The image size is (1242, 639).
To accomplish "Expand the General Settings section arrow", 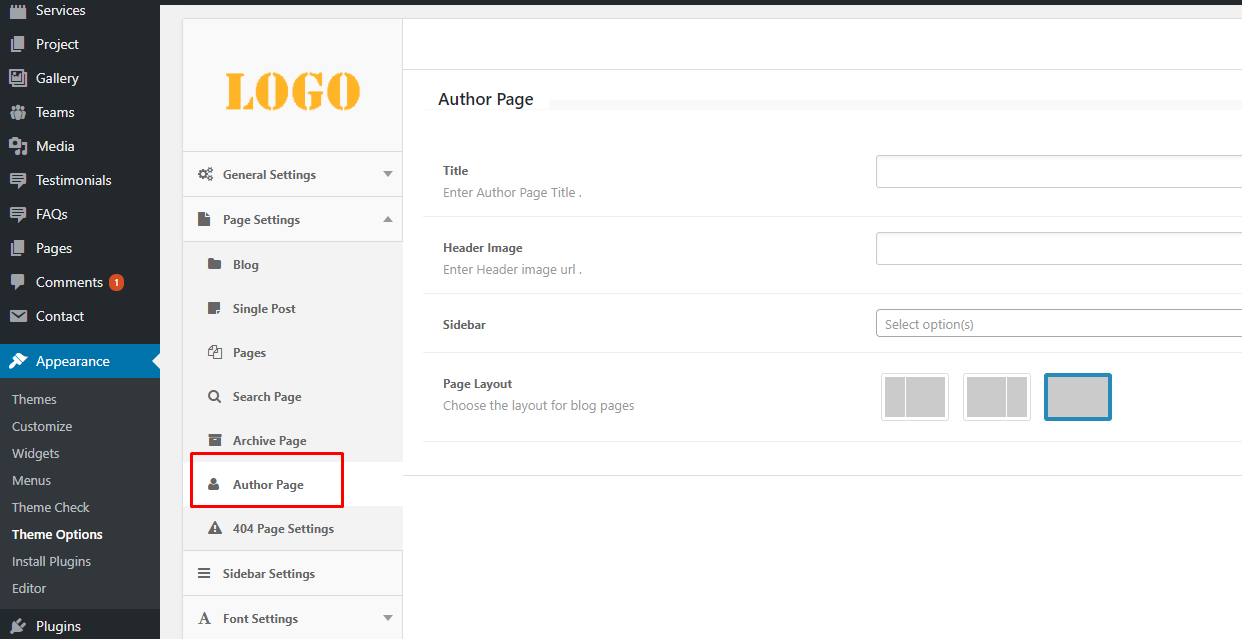I will pos(388,174).
